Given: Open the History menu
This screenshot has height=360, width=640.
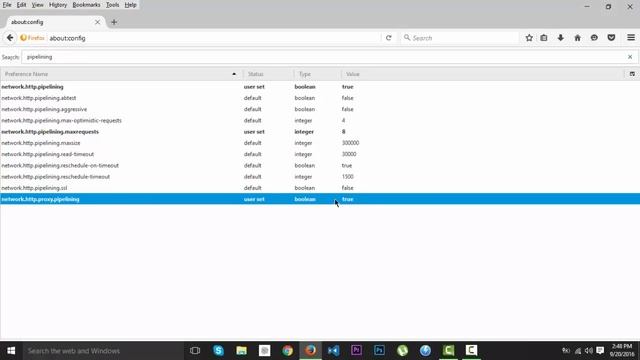Looking at the screenshot, I should pos(58,5).
